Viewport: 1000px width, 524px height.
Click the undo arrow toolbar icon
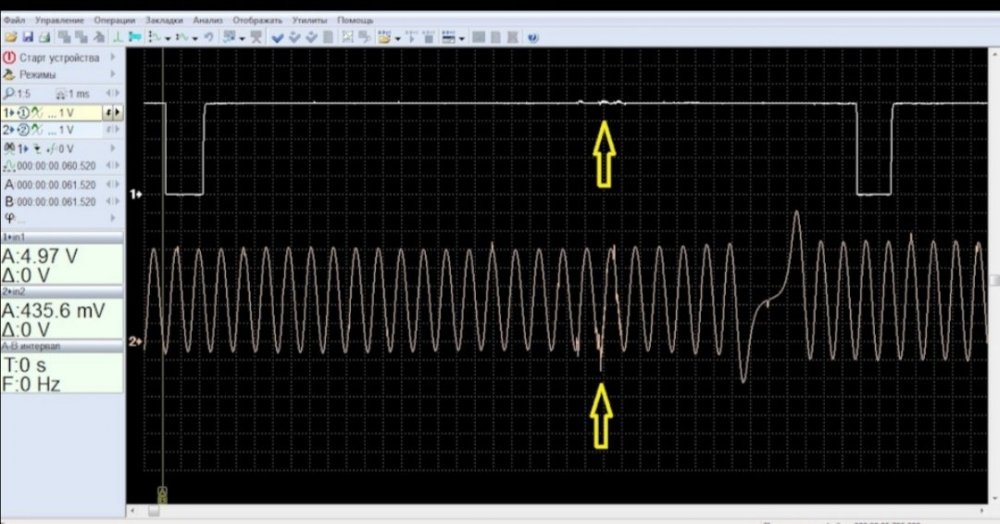point(209,38)
